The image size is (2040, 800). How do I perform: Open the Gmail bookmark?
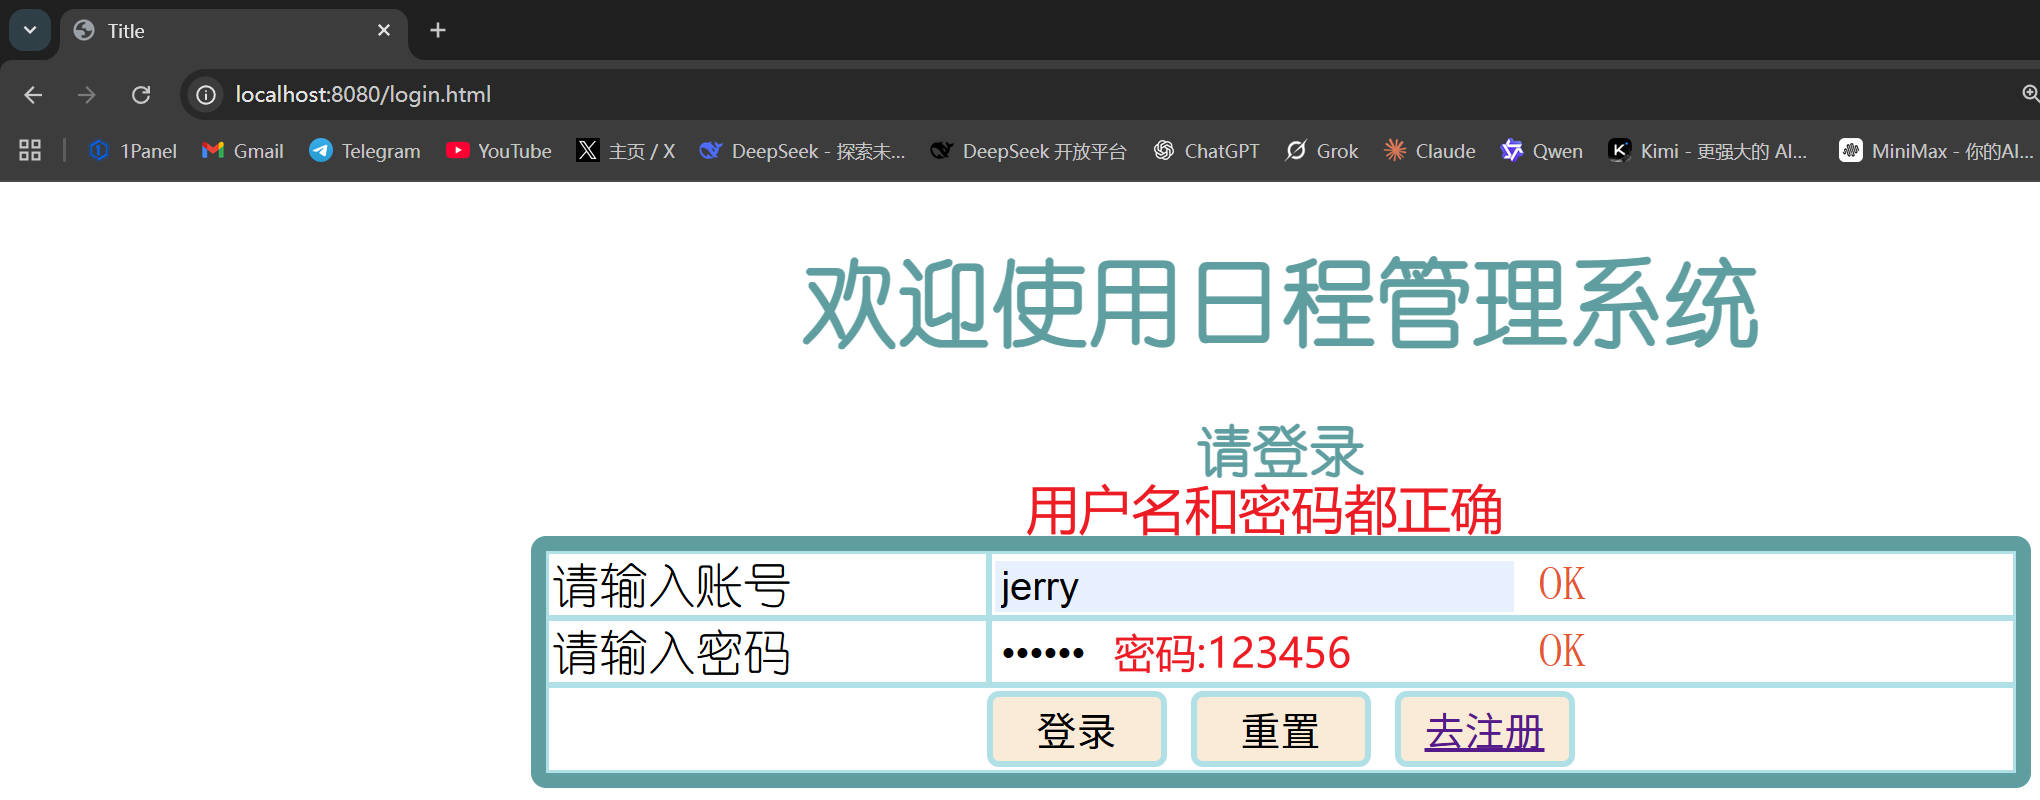243,151
